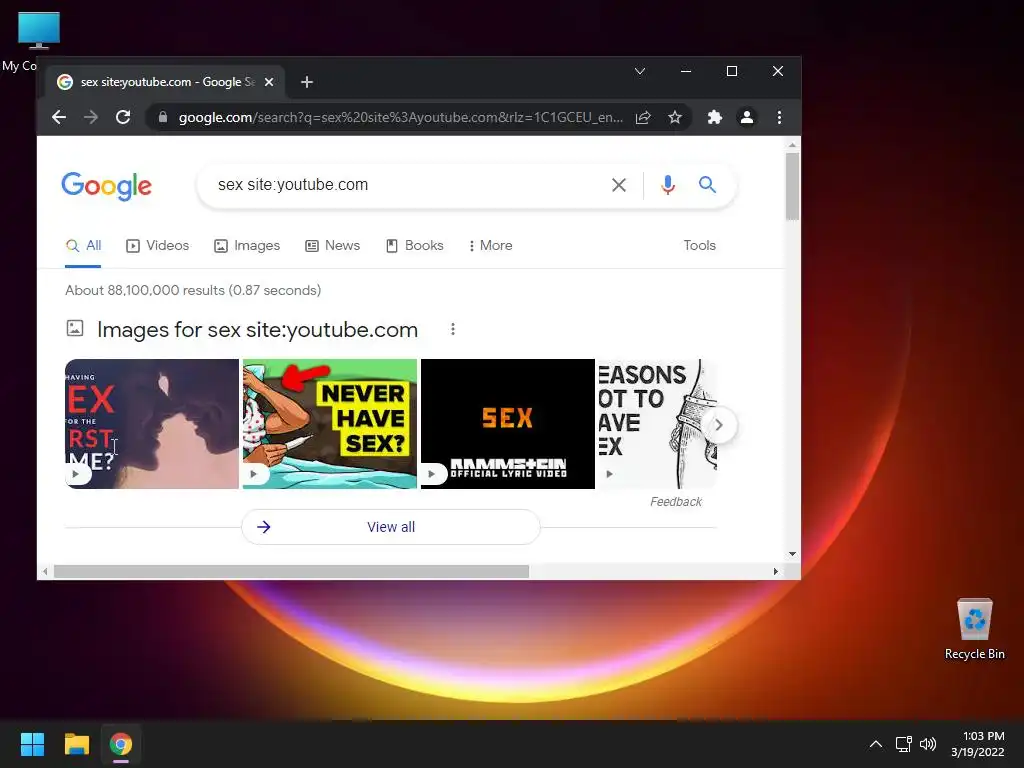Click Chrome icon in taskbar

tap(121, 744)
